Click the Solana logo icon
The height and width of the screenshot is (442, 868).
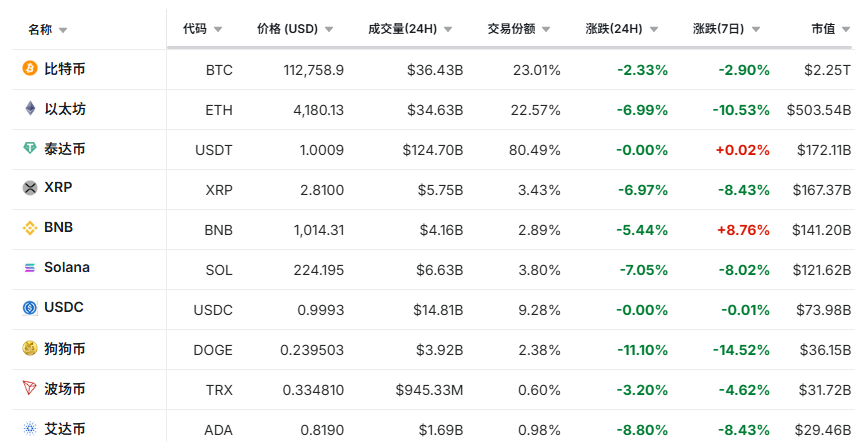pos(30,268)
